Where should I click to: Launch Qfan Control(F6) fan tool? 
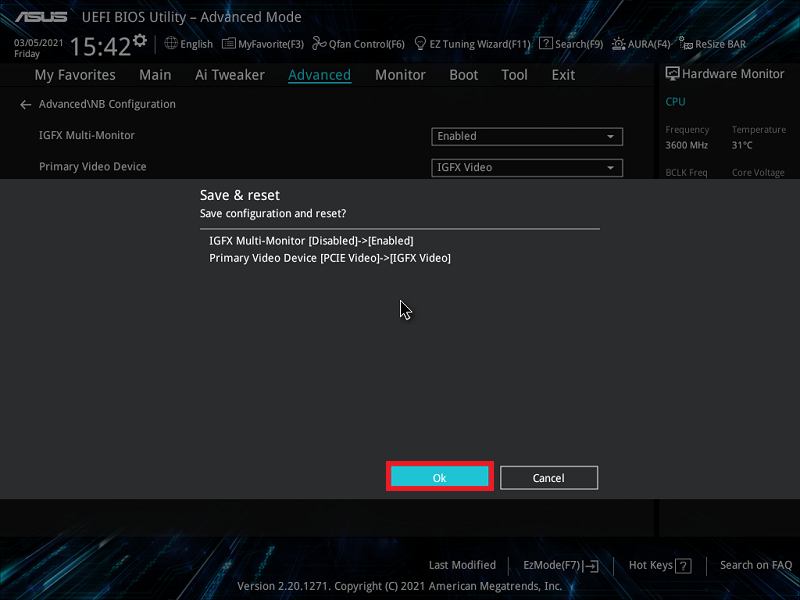[x=358, y=44]
